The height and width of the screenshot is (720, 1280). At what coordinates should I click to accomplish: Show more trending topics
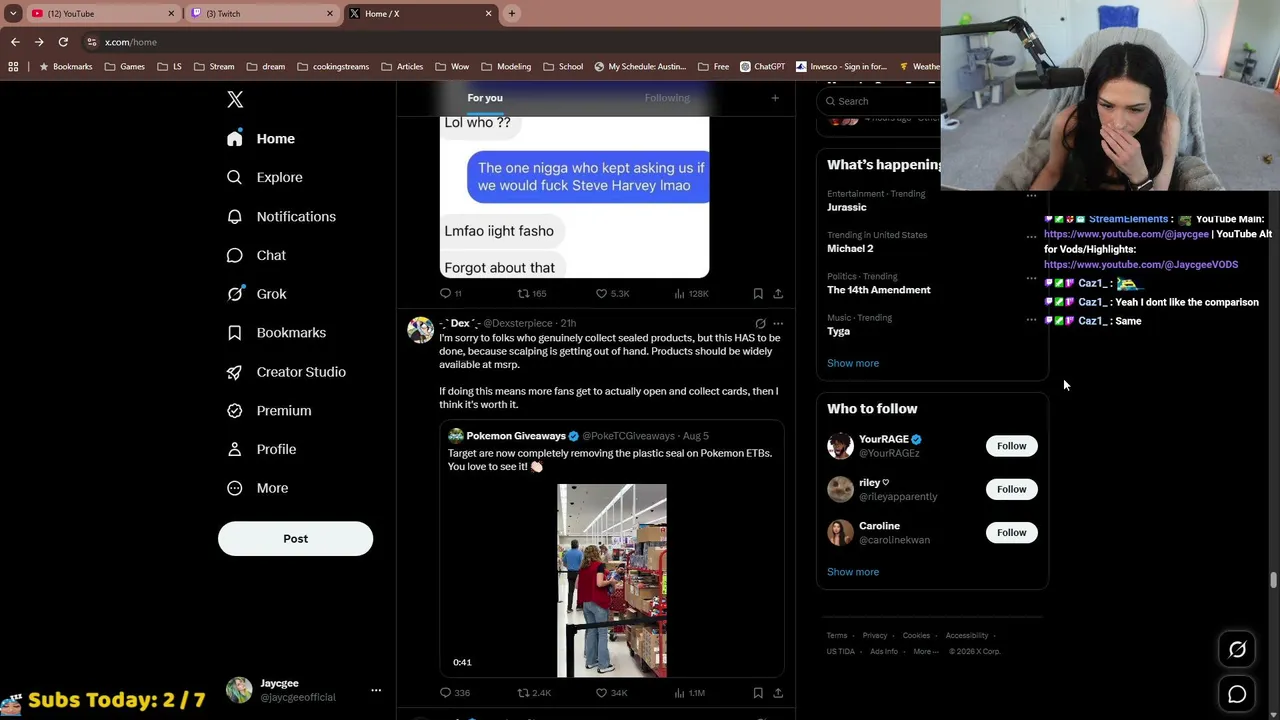coord(853,363)
